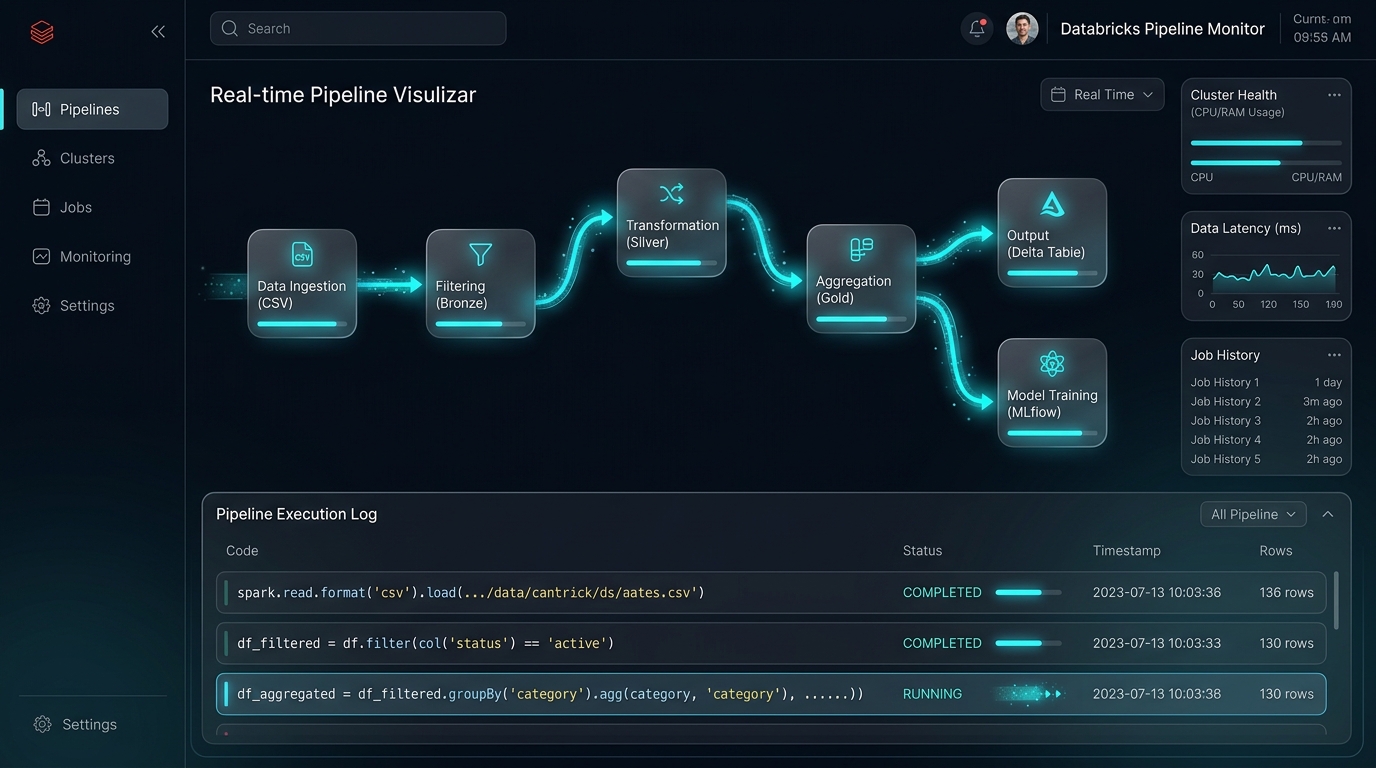Open Job History options menu
Viewport: 1376px width, 768px height.
(1334, 355)
